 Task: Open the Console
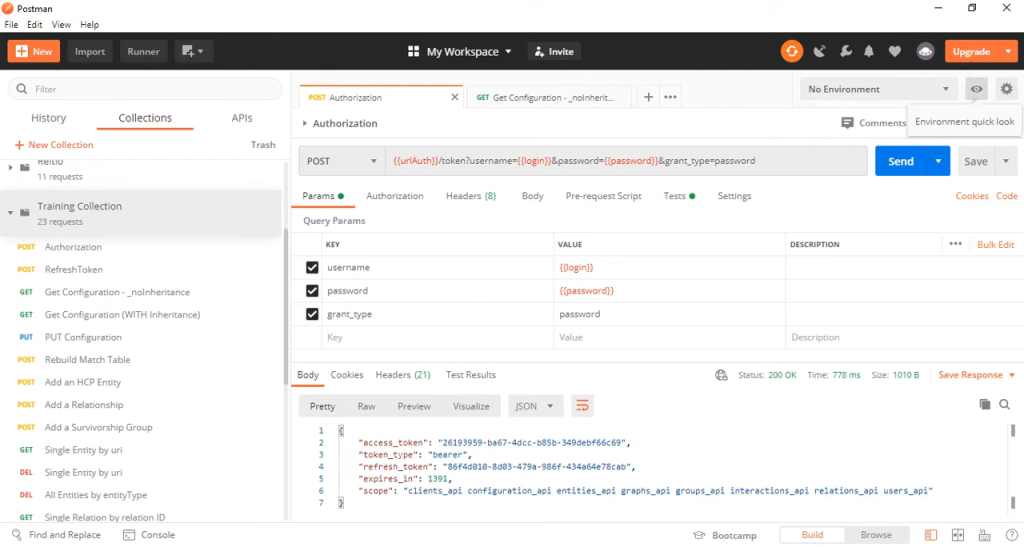[x=150, y=535]
